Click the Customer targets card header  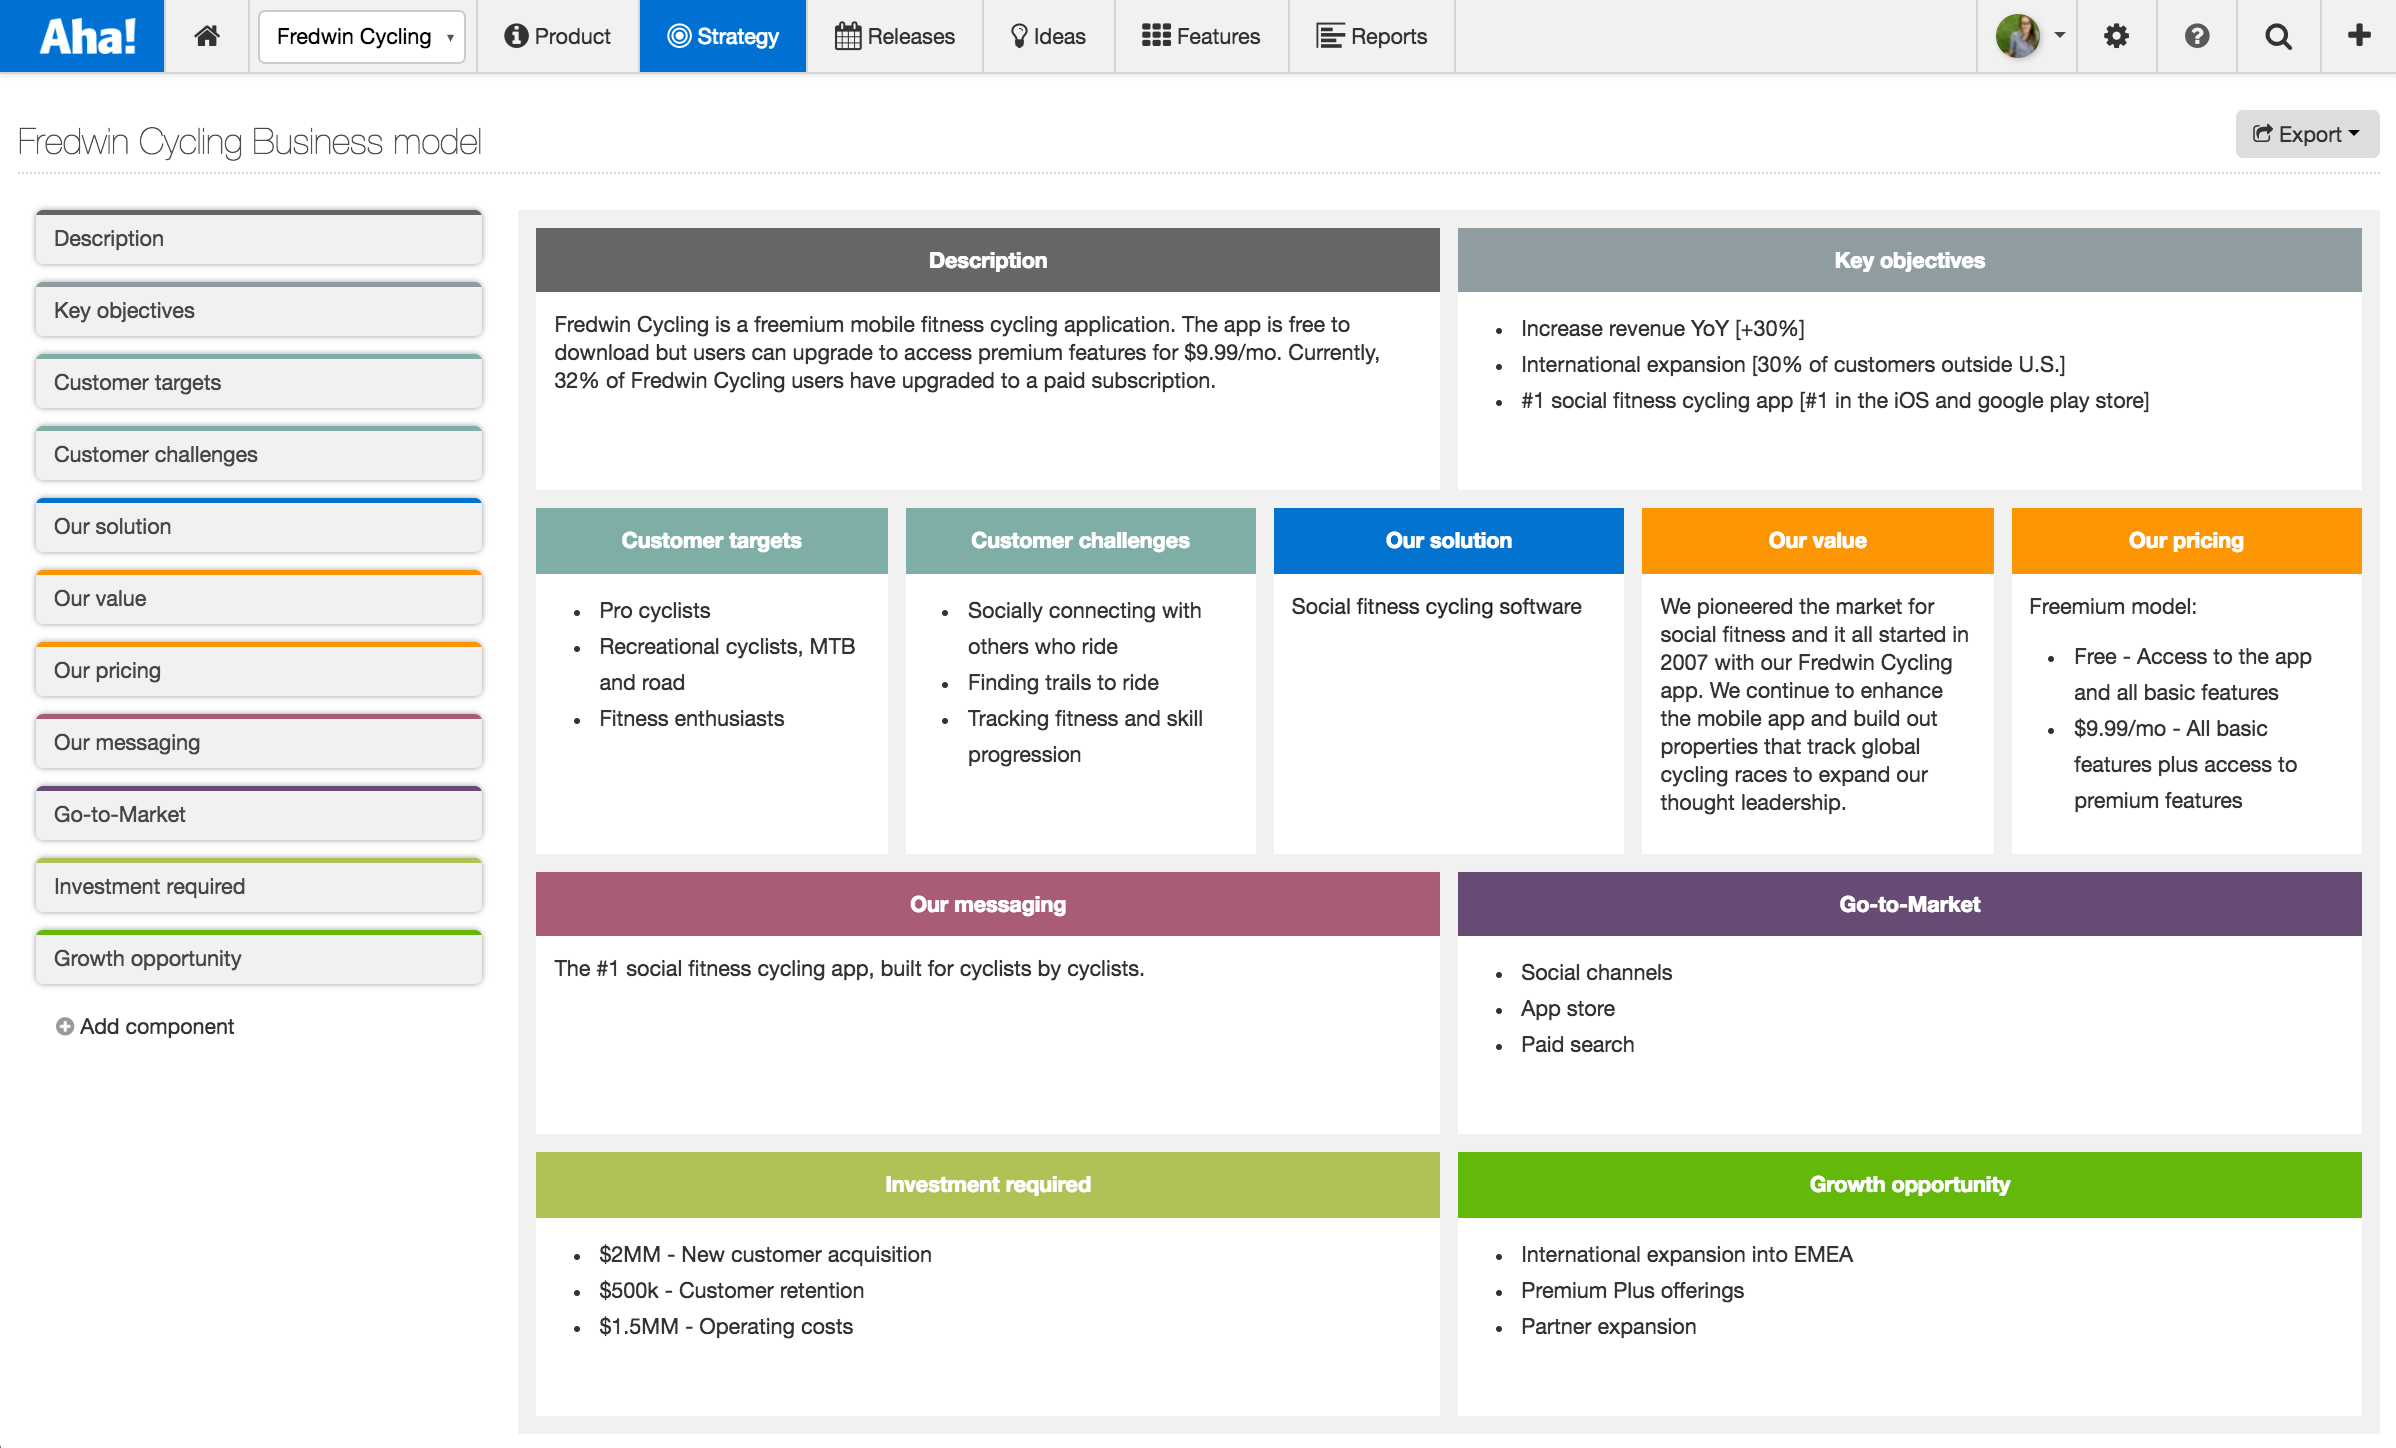tap(712, 540)
